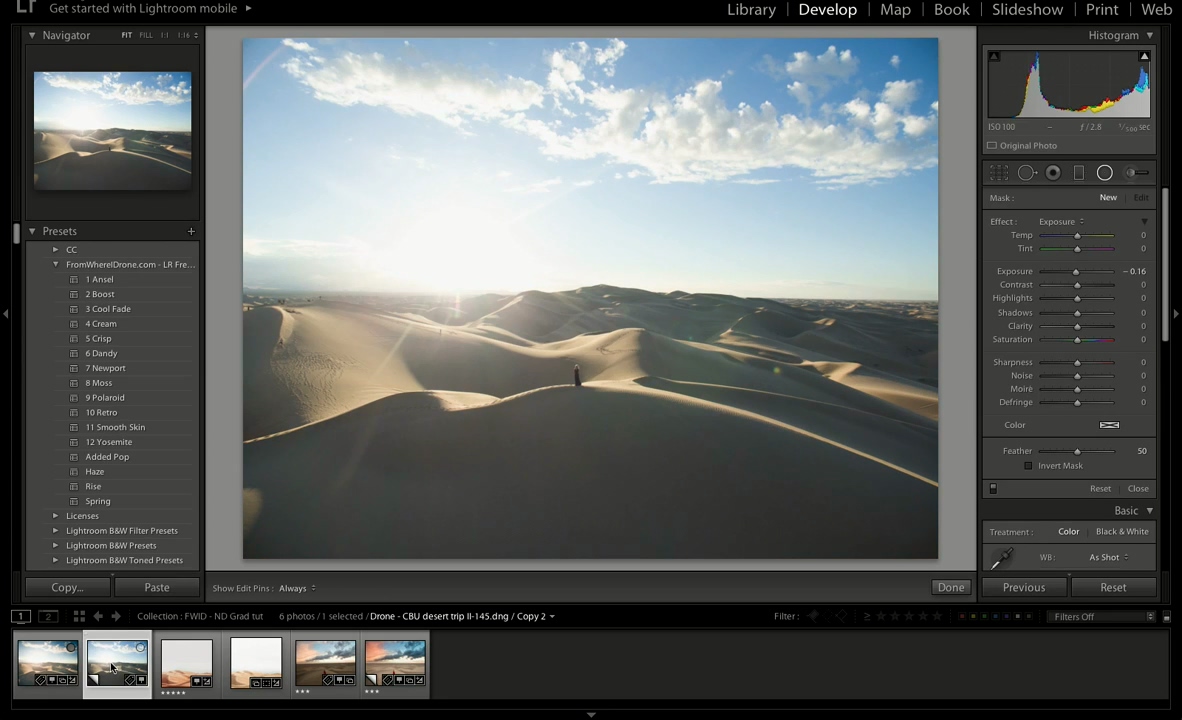The height and width of the screenshot is (720, 1182).
Task: Click the Done button below the photo
Action: 951,587
